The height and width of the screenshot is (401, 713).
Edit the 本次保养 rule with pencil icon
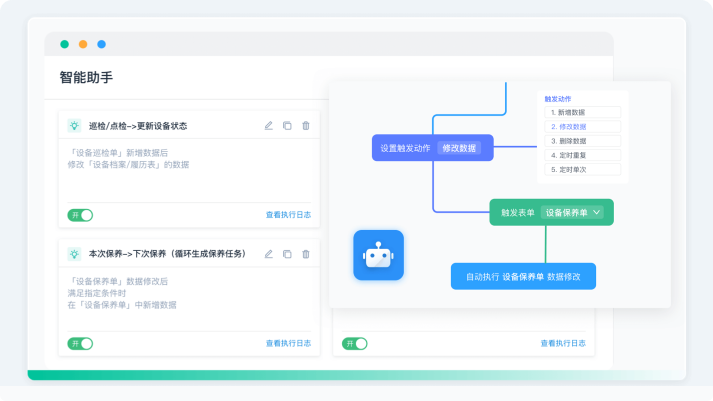(x=269, y=254)
